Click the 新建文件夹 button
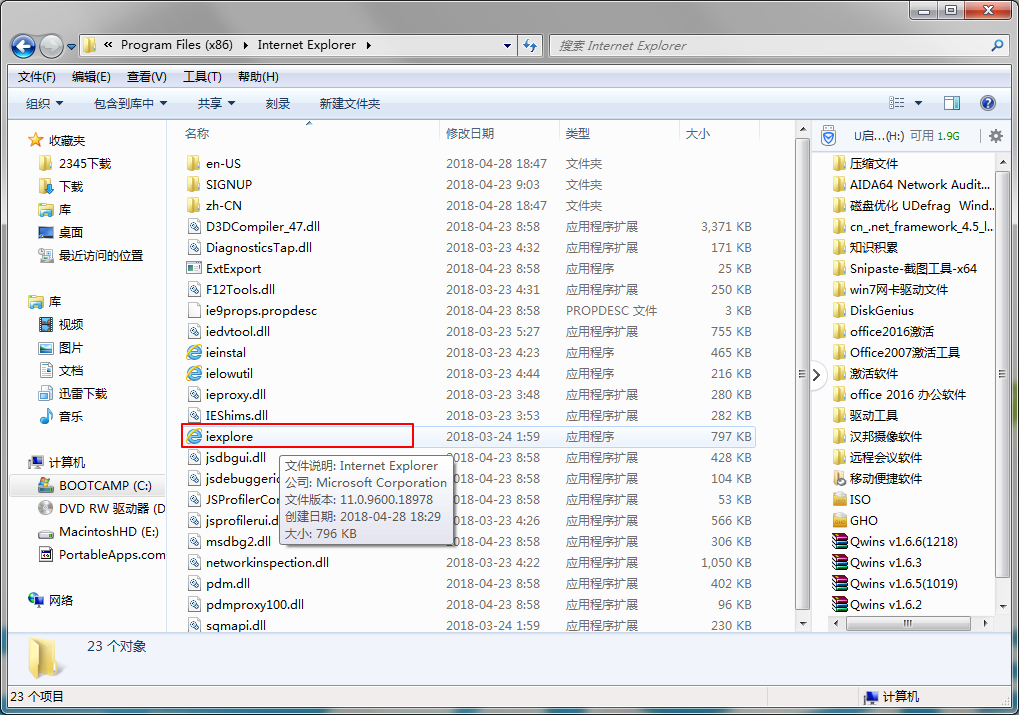This screenshot has height=715, width=1019. click(x=350, y=103)
